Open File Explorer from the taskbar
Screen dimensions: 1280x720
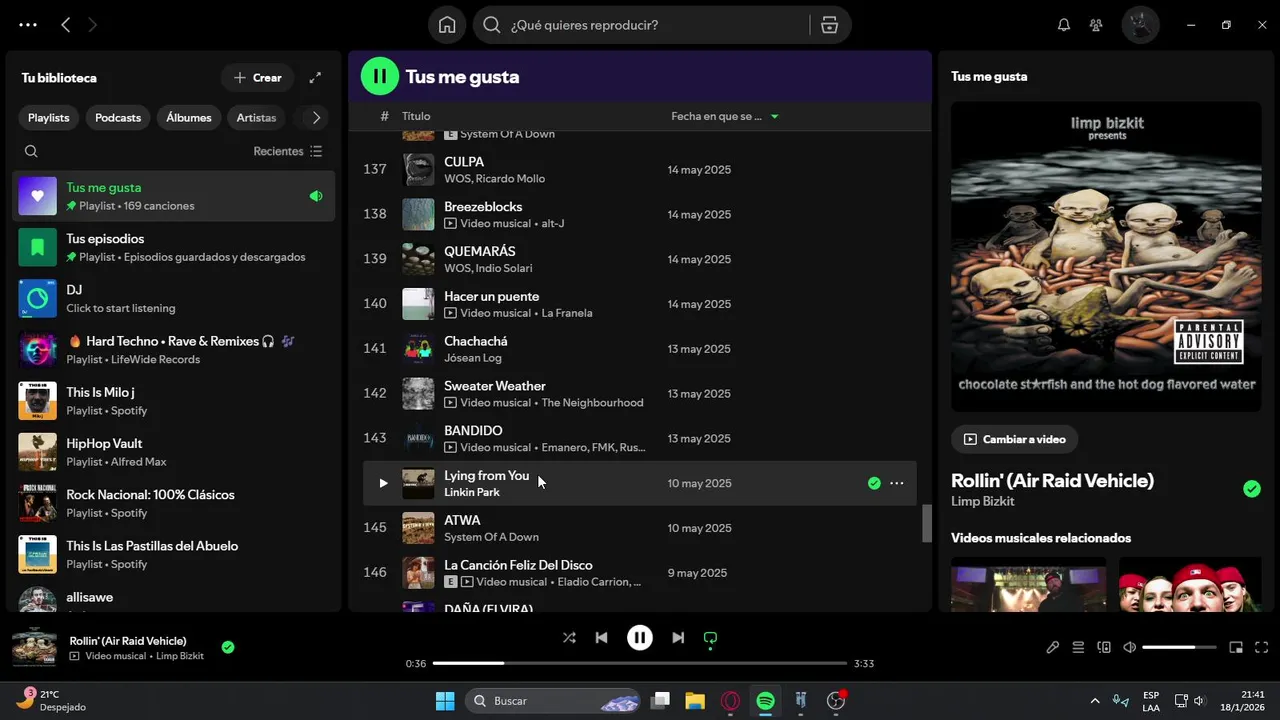695,701
